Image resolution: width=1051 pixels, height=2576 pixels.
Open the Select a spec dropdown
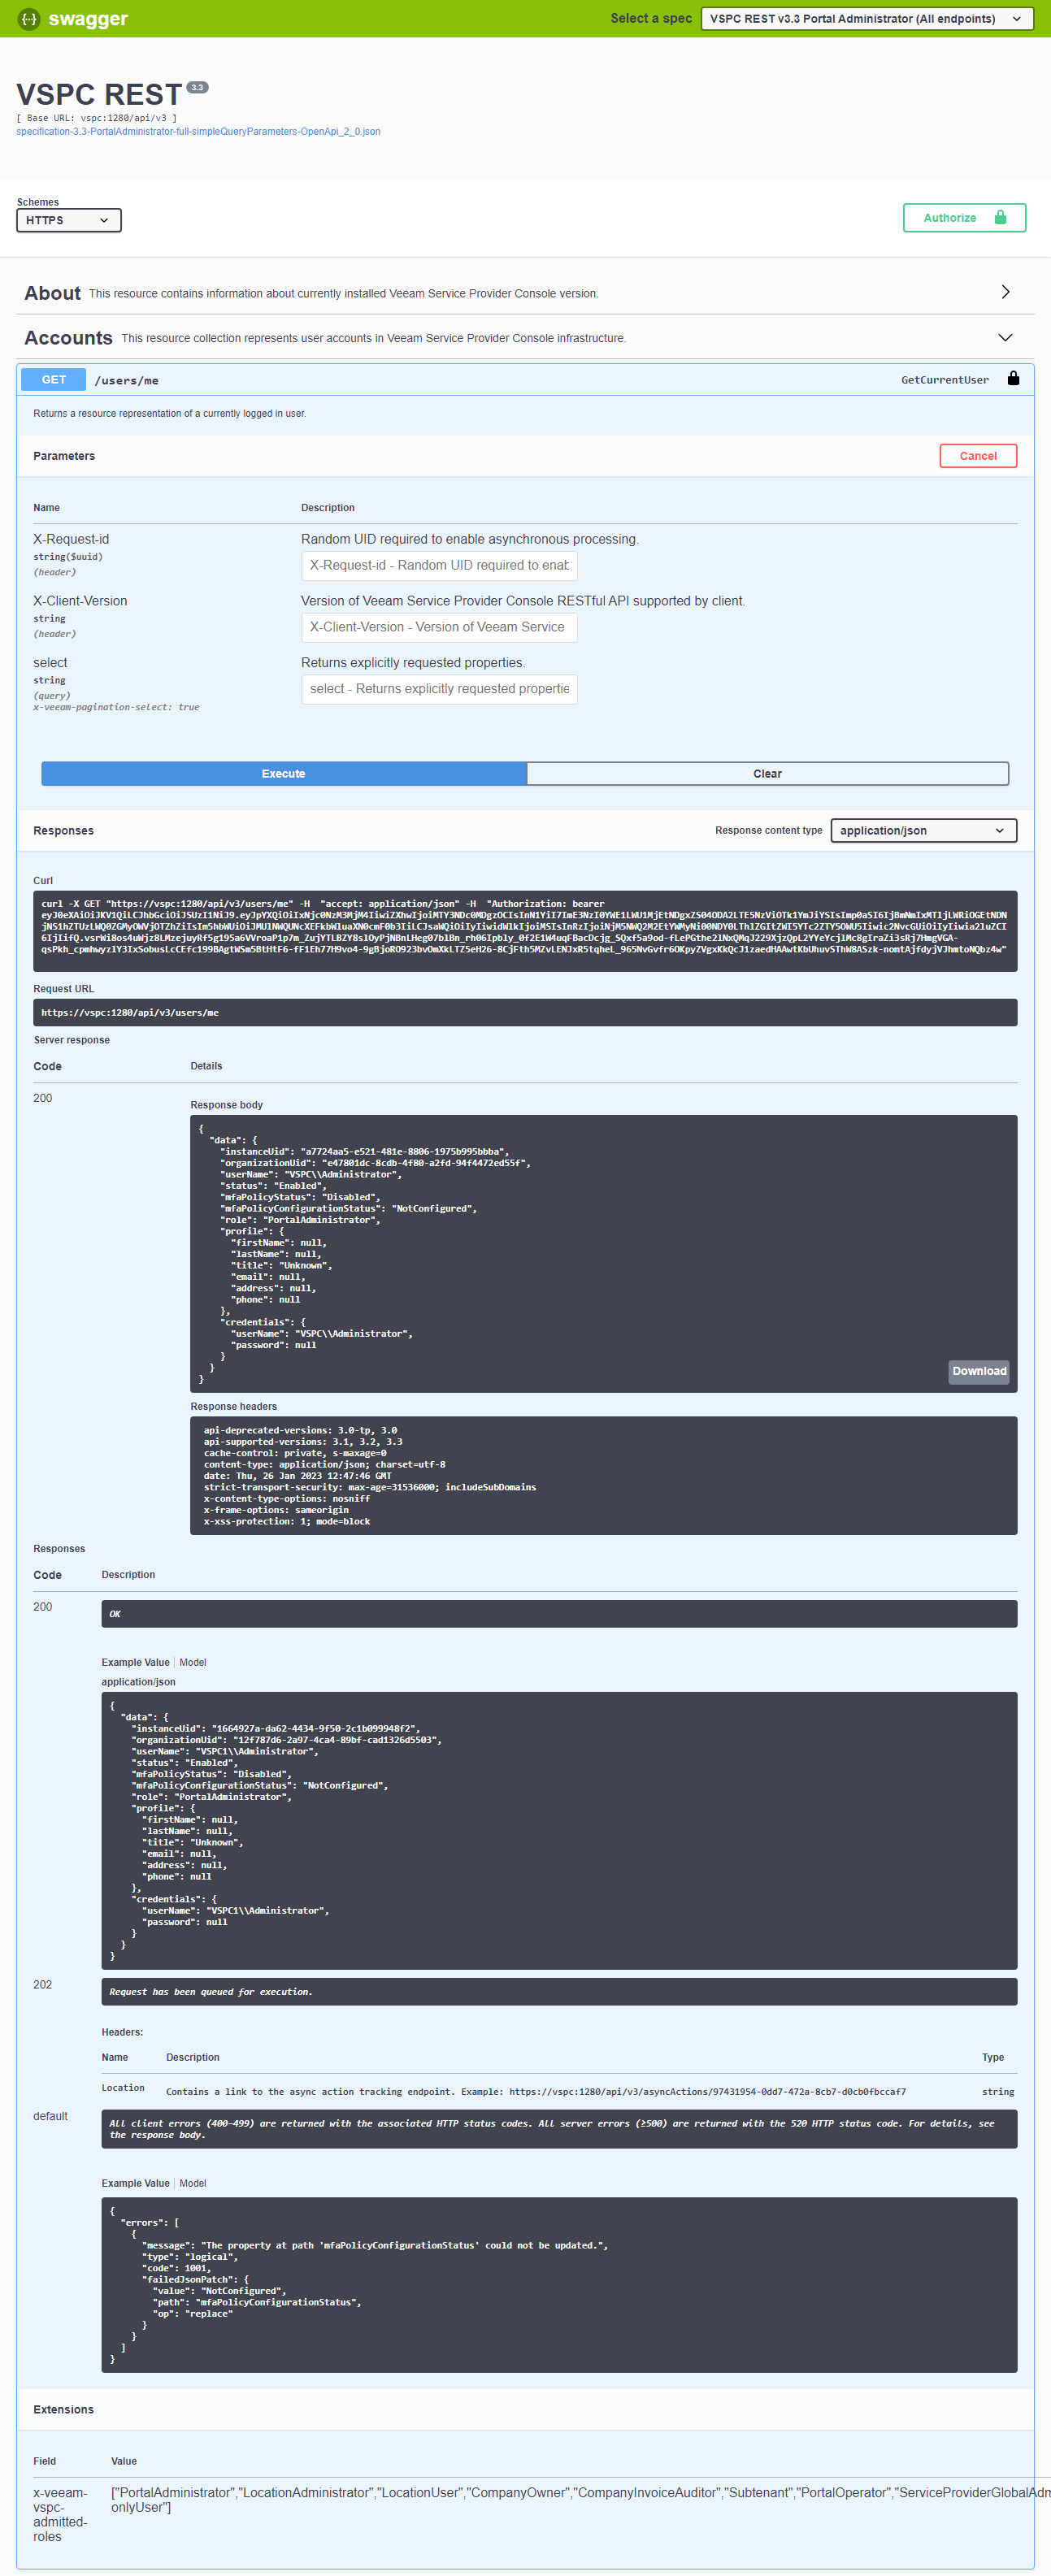[x=867, y=19]
